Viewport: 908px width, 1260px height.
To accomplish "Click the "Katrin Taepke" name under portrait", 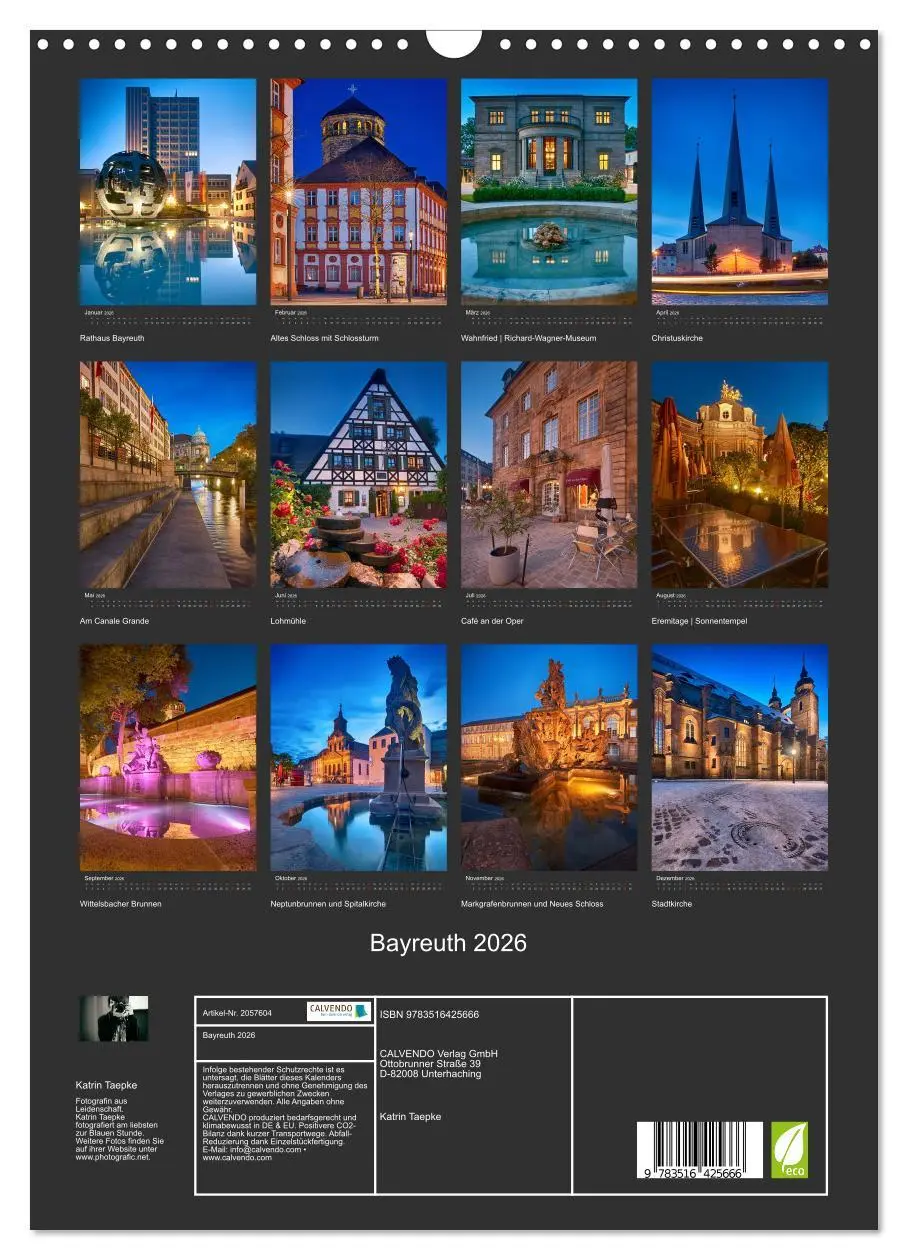I will [106, 1085].
